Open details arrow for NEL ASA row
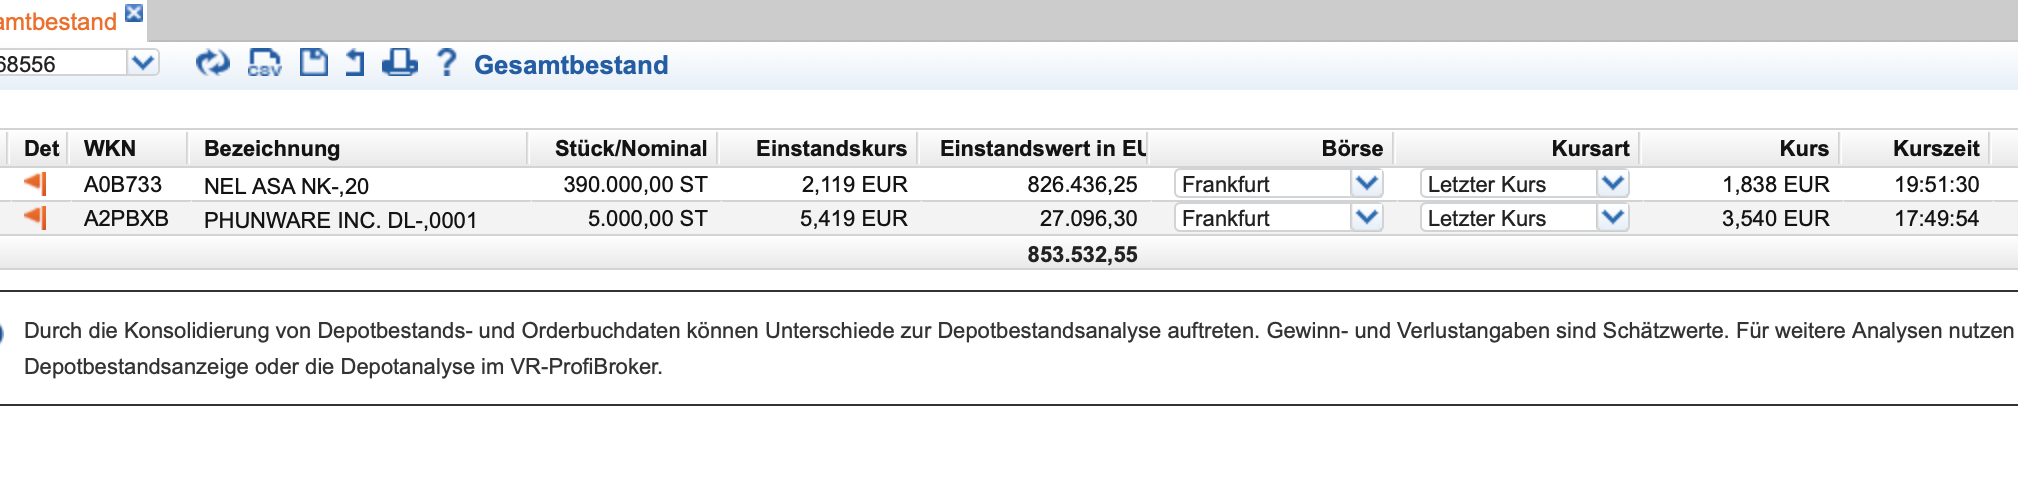 tap(35, 183)
